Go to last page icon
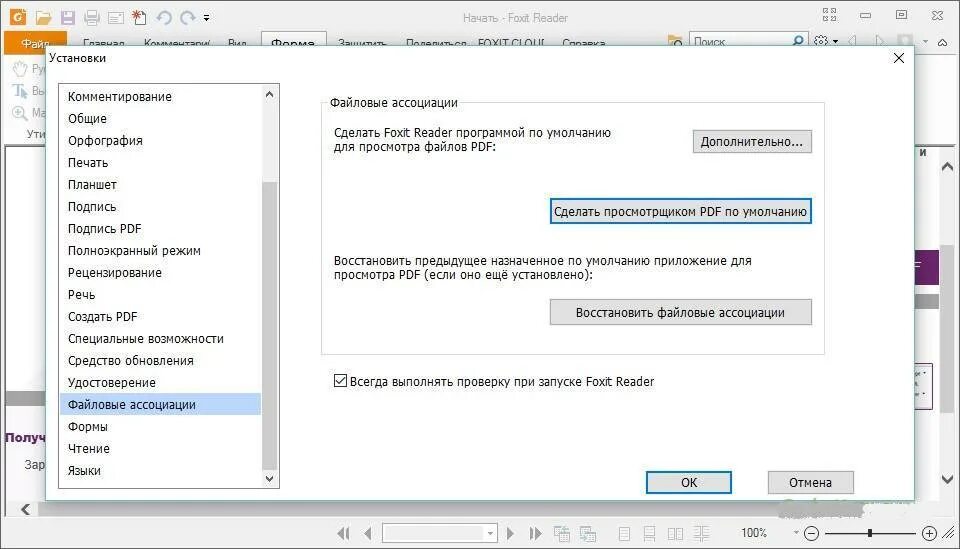The width and height of the screenshot is (960, 549). pyautogui.click(x=535, y=534)
